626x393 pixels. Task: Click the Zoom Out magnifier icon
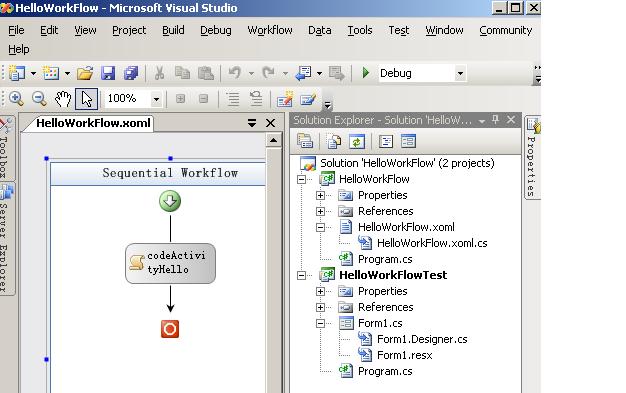pos(39,99)
